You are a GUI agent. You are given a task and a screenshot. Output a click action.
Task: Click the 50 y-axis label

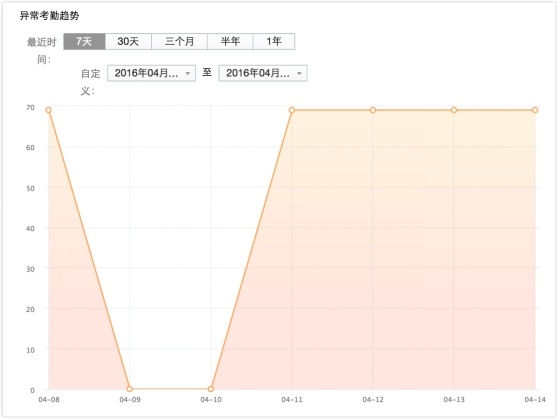pos(30,188)
